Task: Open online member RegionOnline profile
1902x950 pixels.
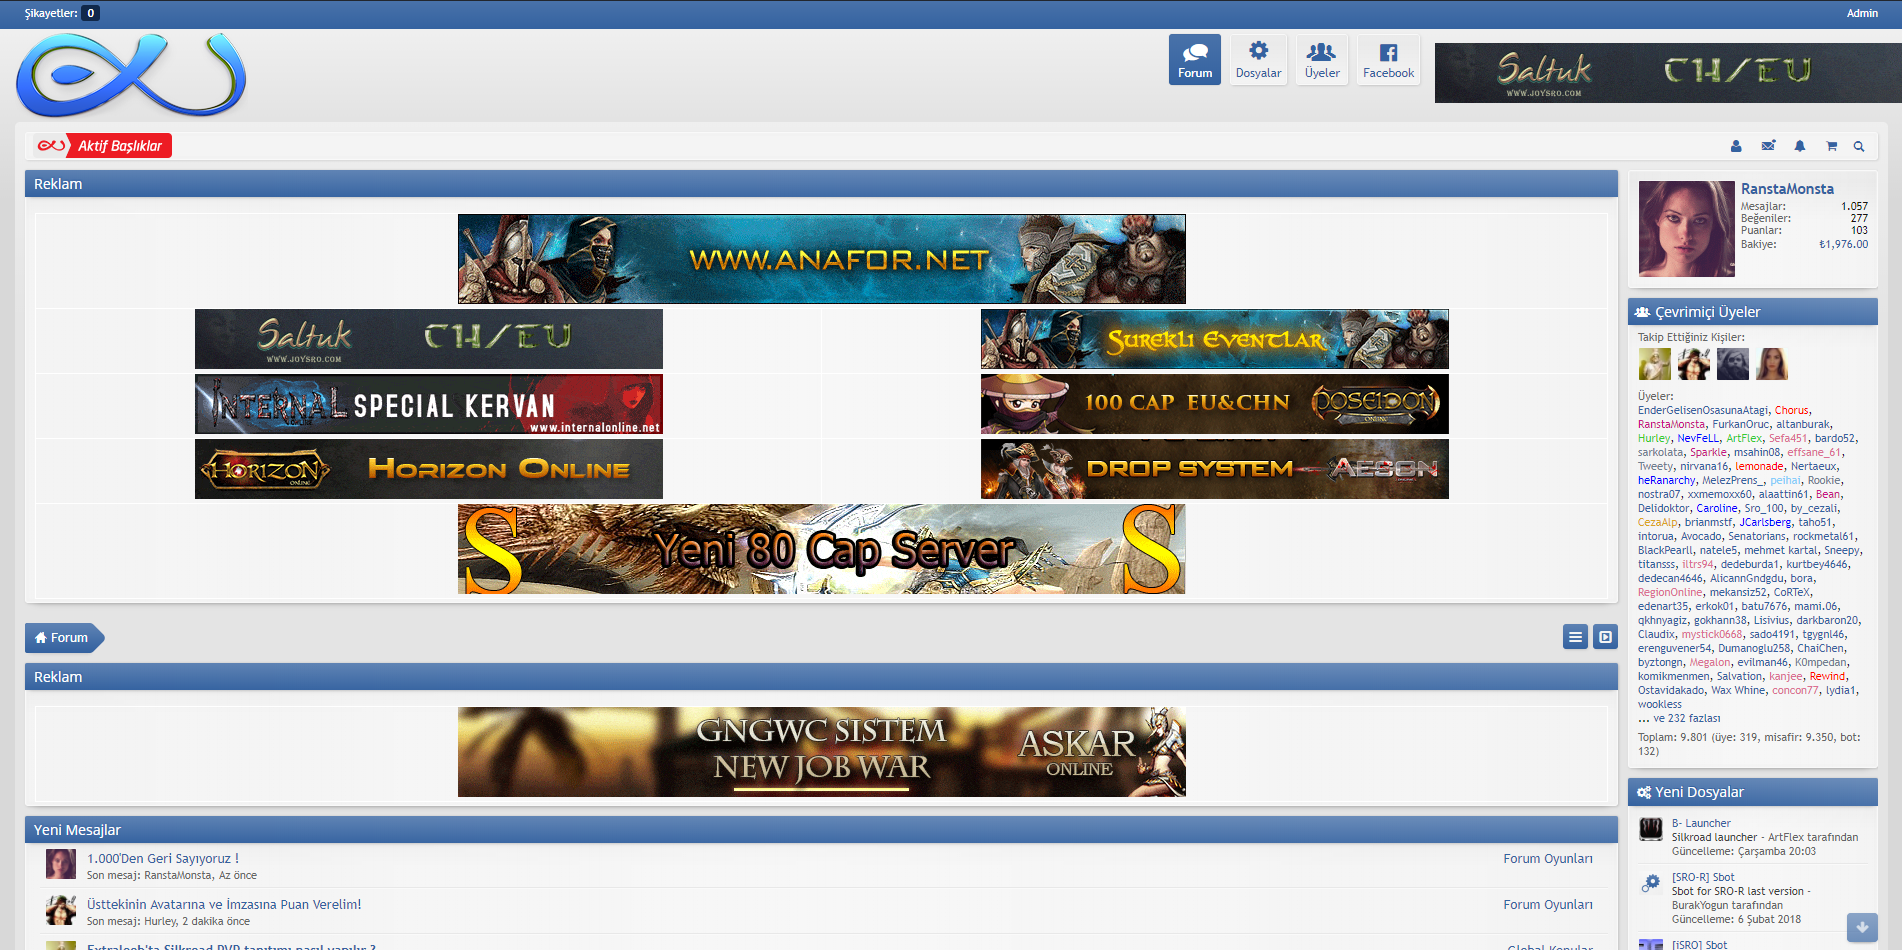Action: point(1670,592)
